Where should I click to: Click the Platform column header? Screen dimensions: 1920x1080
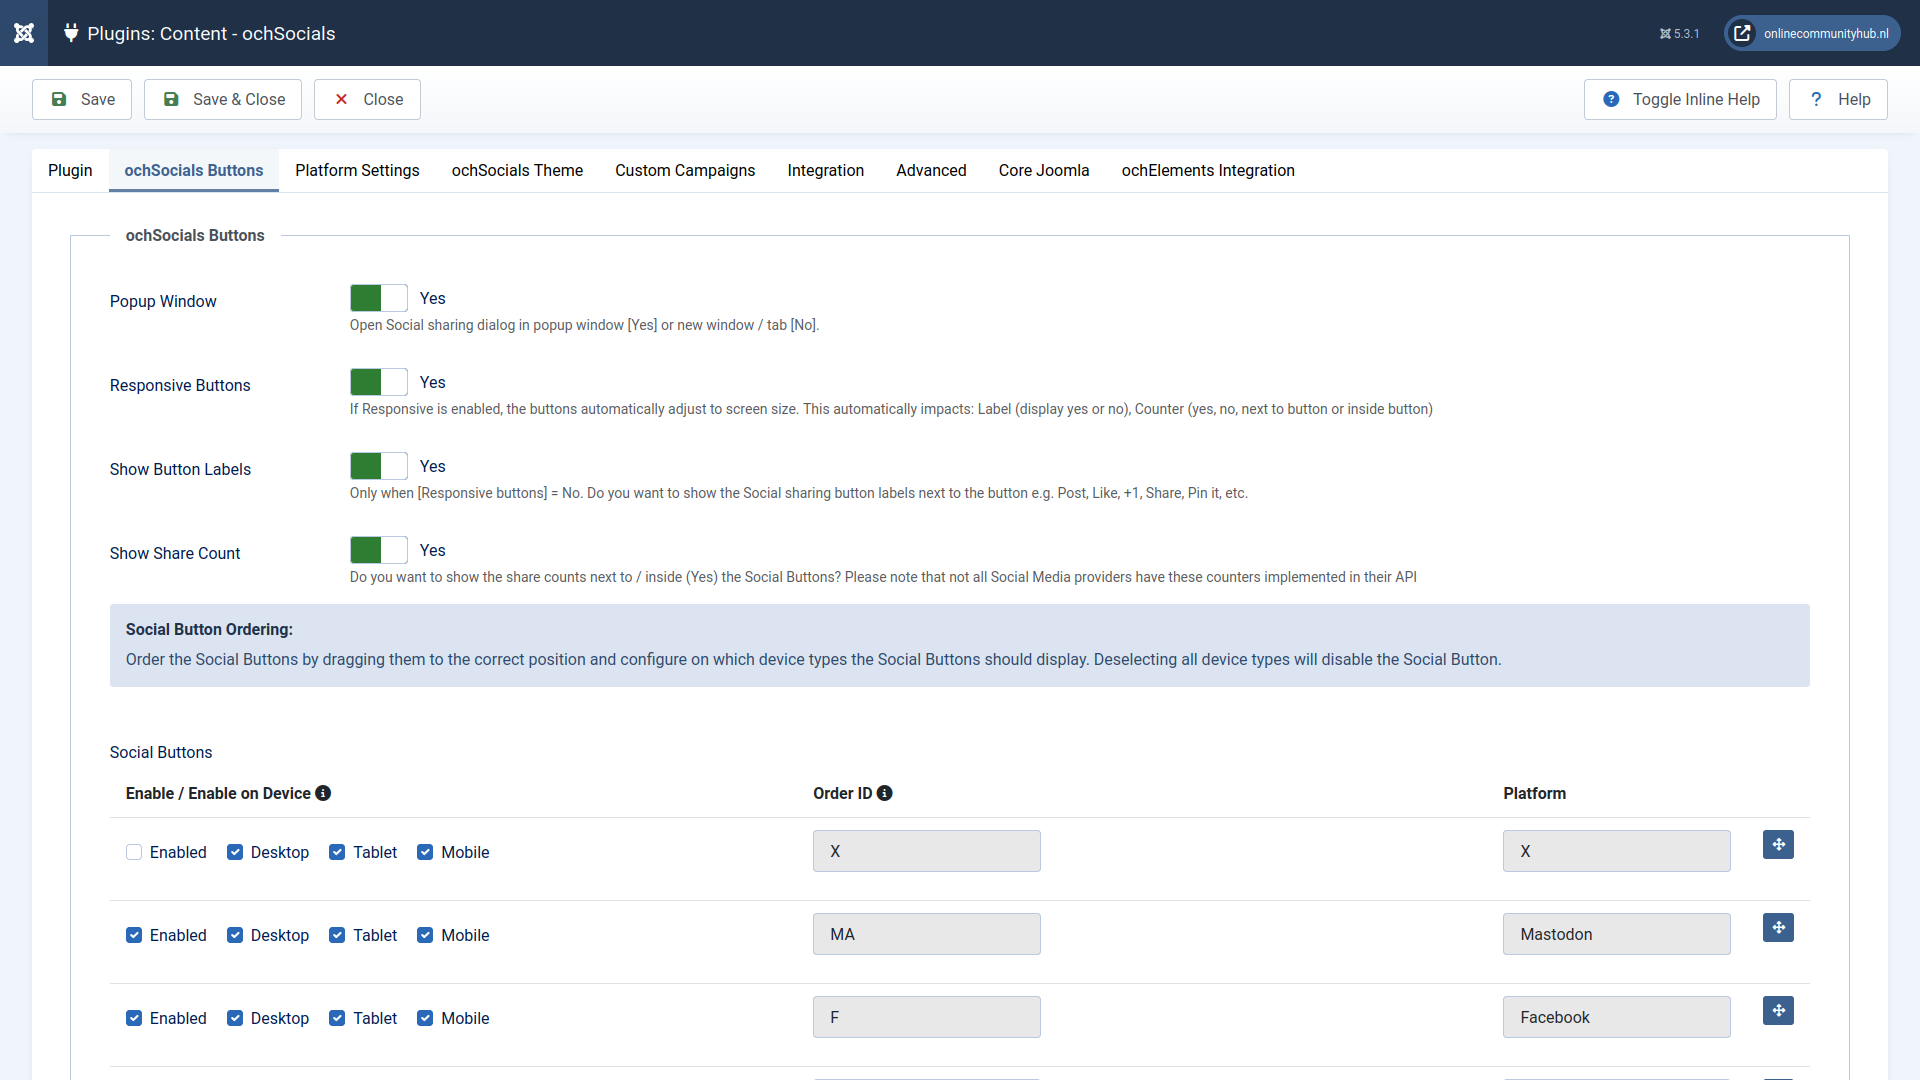[x=1534, y=793]
